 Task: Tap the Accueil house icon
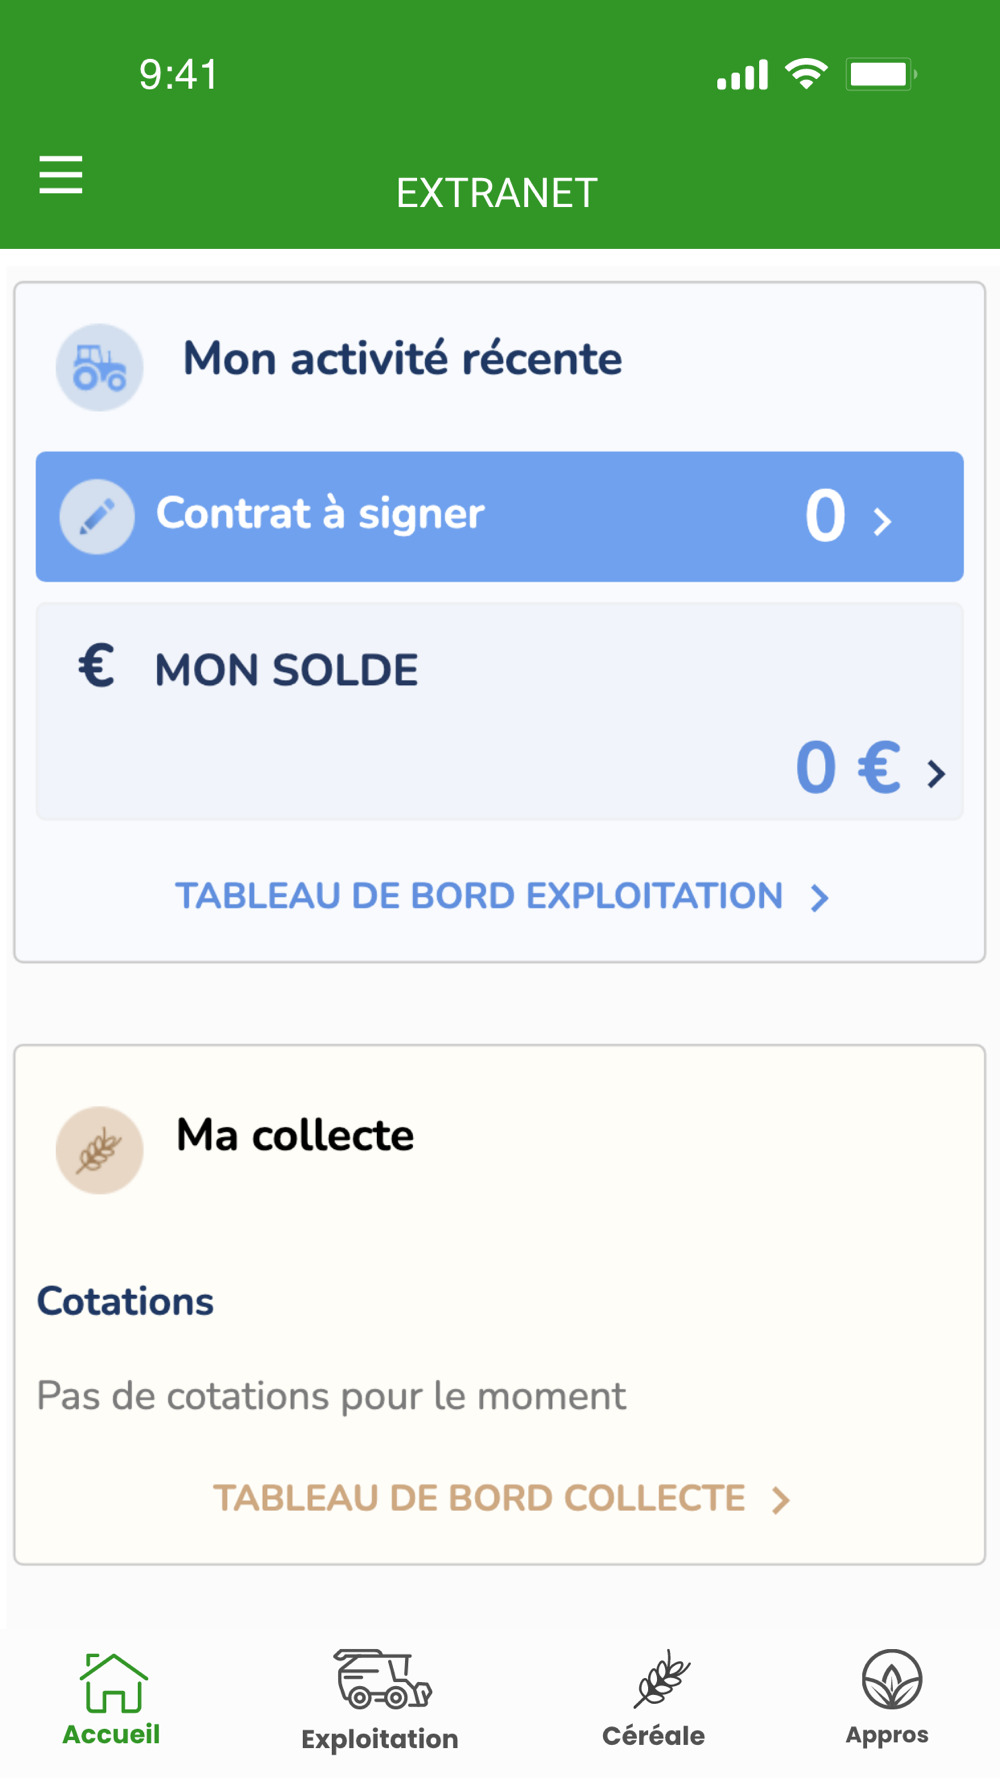pos(113,1682)
